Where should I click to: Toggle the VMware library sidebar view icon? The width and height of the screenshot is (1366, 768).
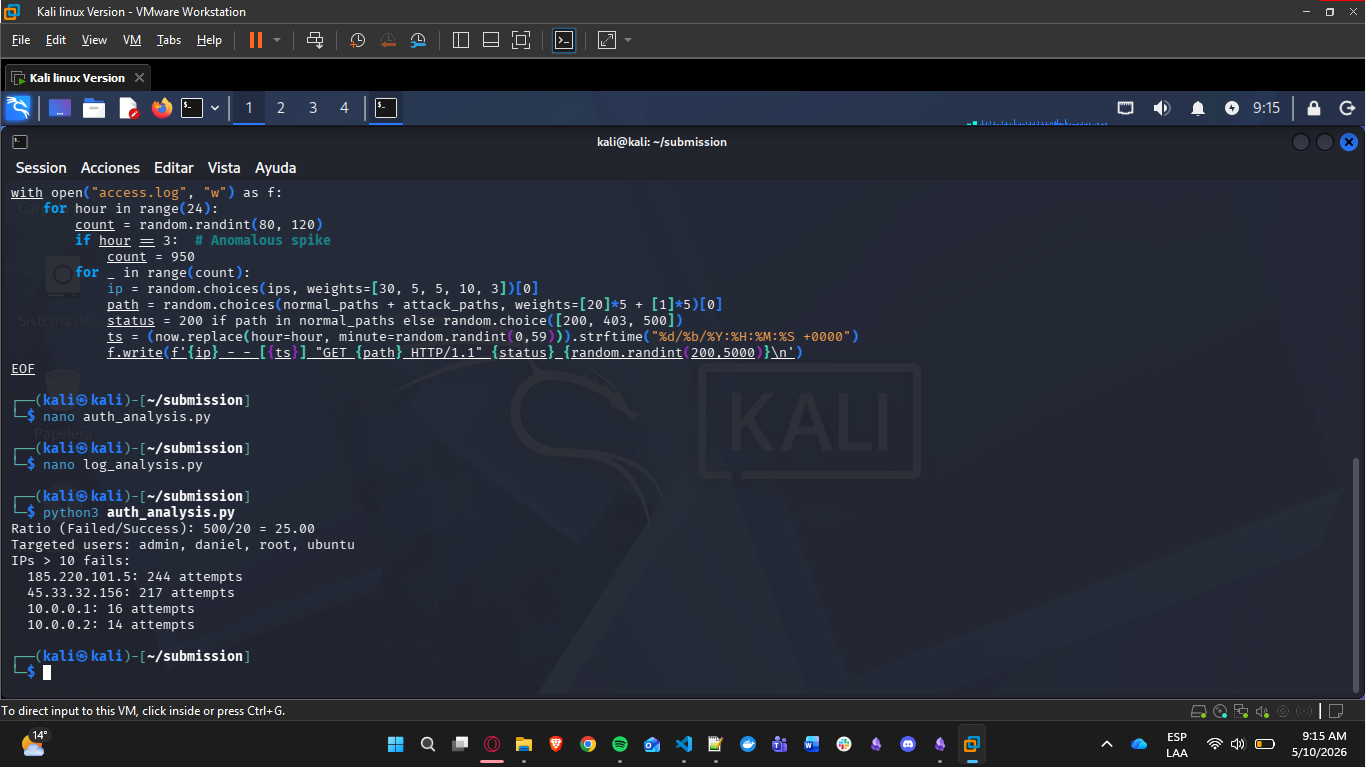pyautogui.click(x=461, y=40)
